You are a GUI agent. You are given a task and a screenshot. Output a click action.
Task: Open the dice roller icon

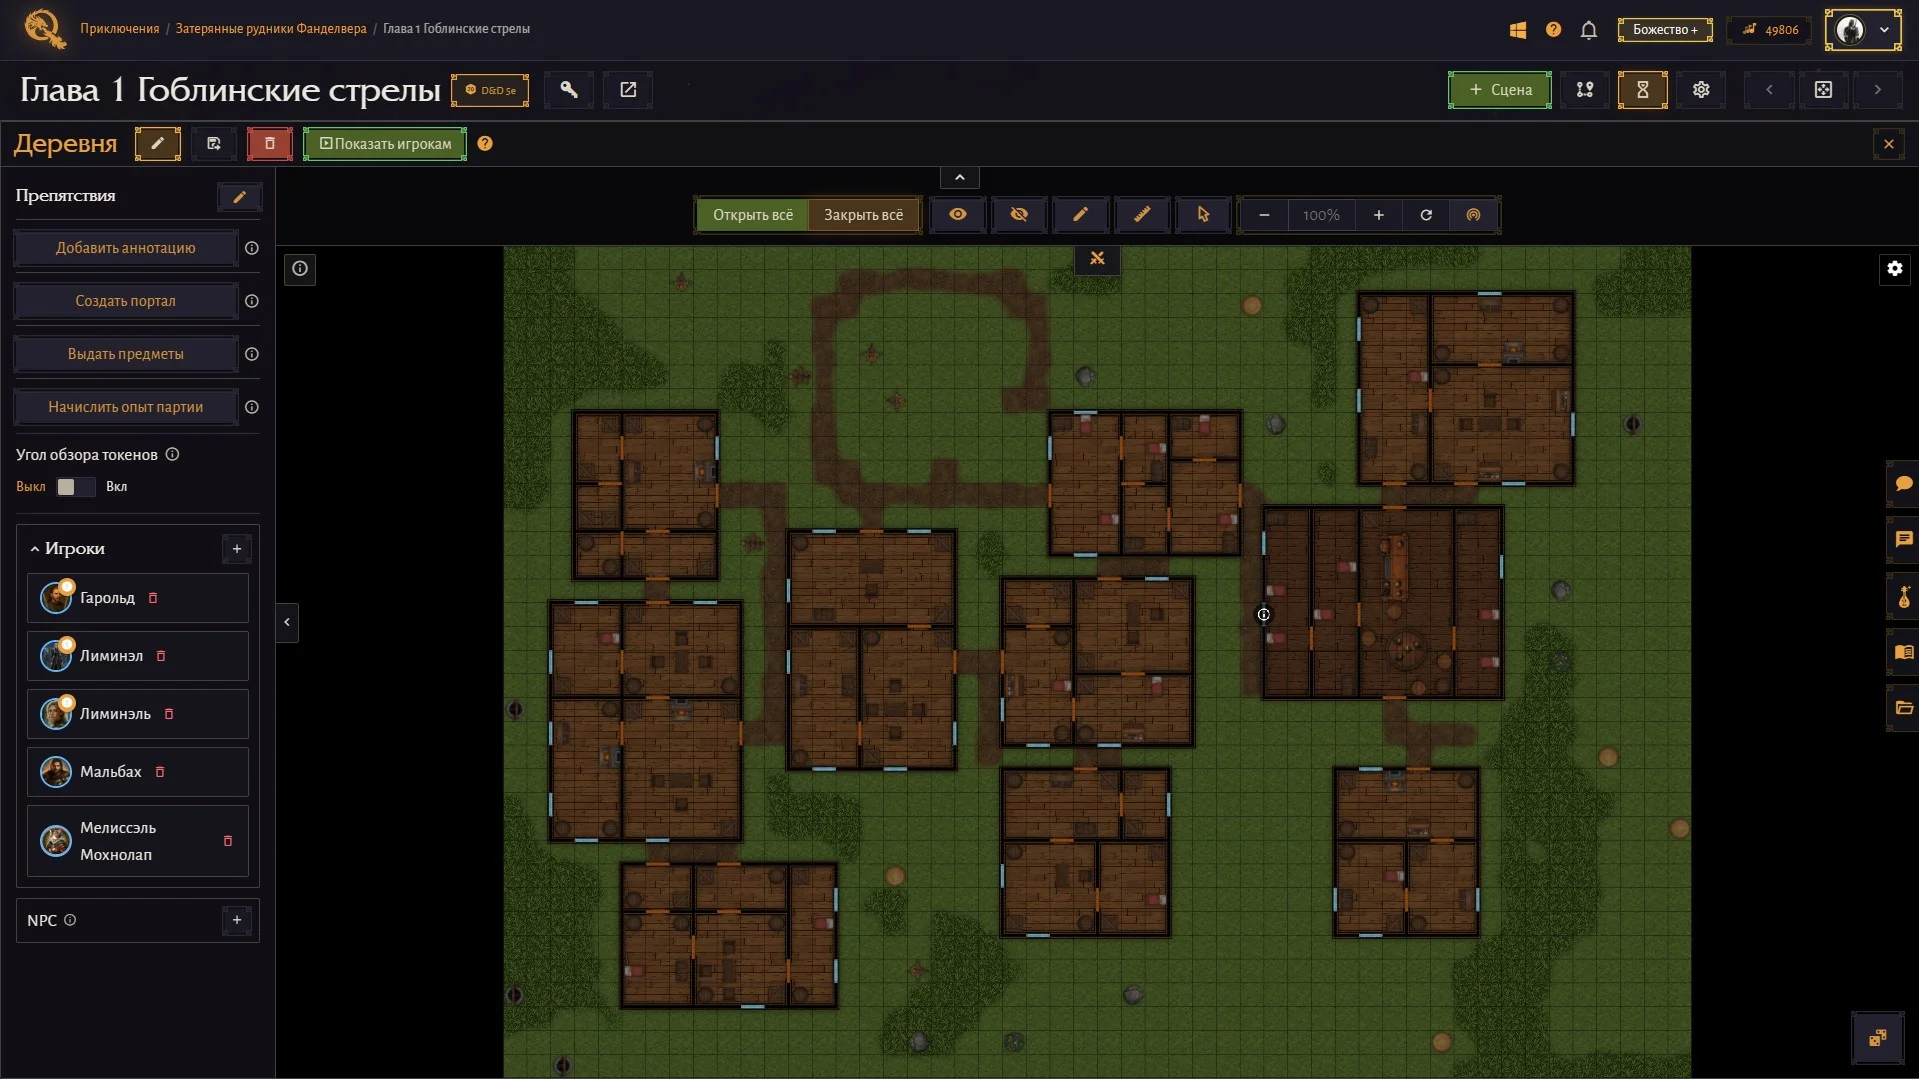1823,90
